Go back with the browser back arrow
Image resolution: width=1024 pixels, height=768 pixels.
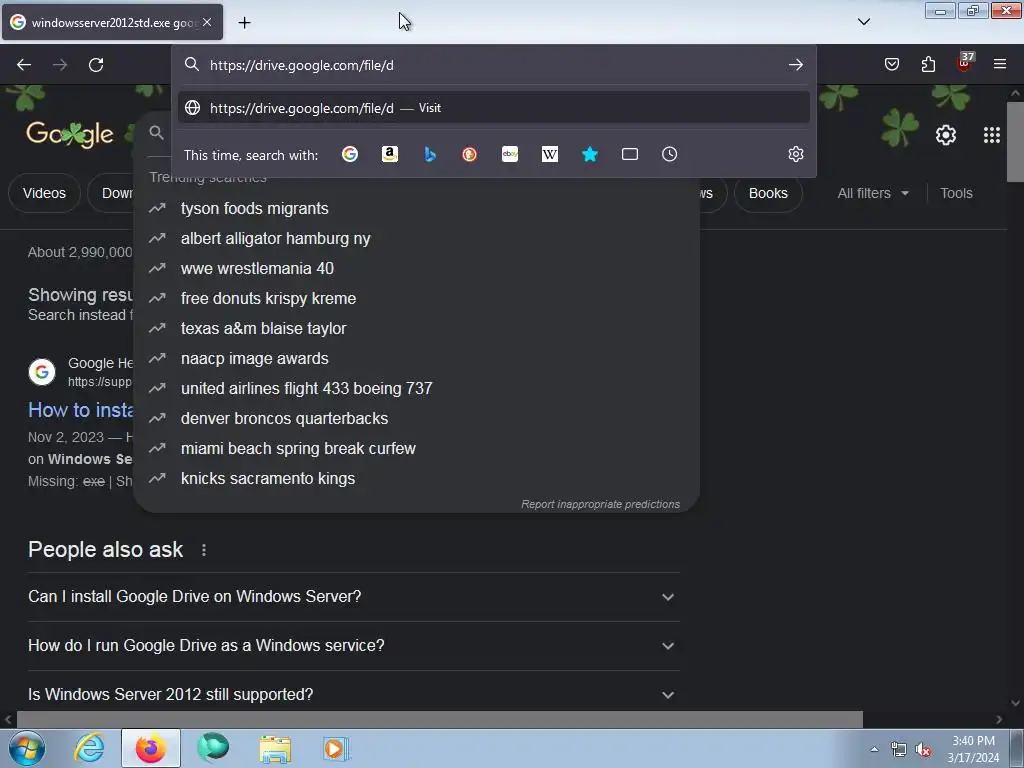[24, 65]
